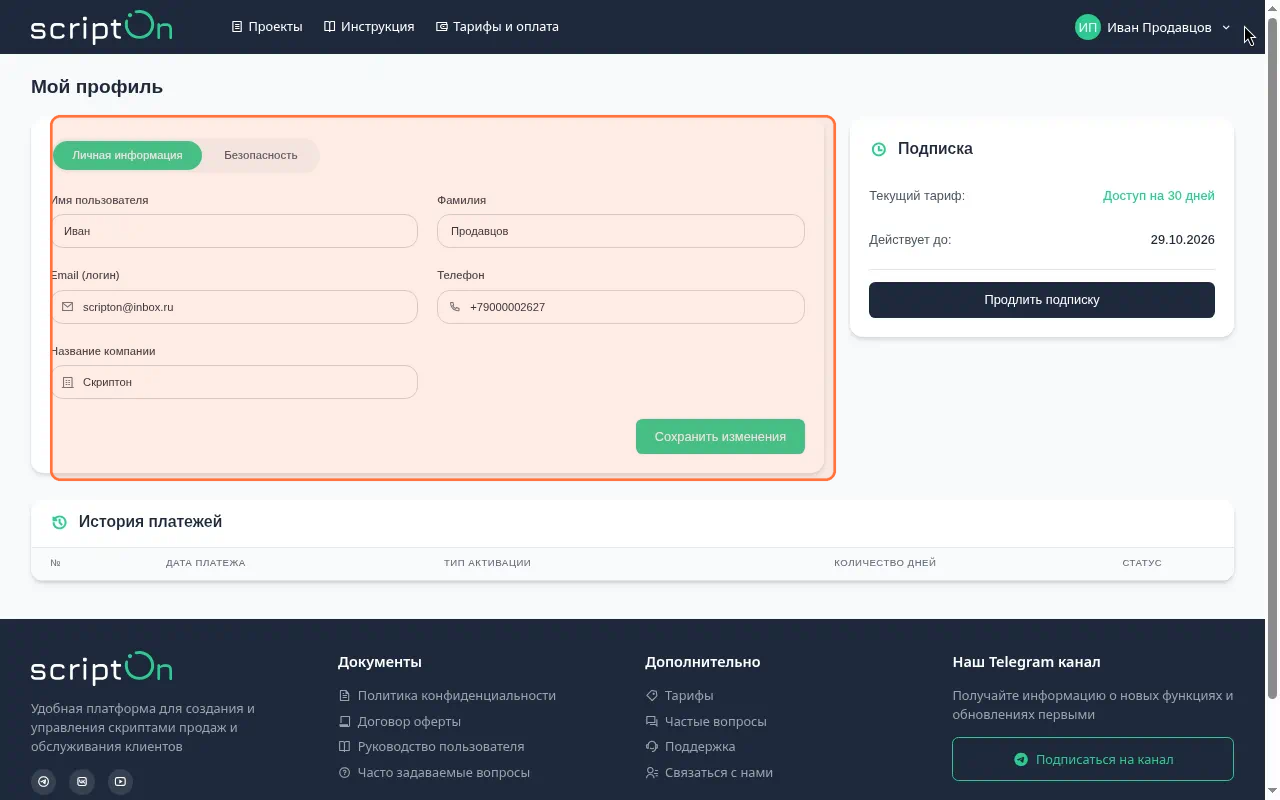
Task: Open the Договор оферты link
Action: point(400,722)
